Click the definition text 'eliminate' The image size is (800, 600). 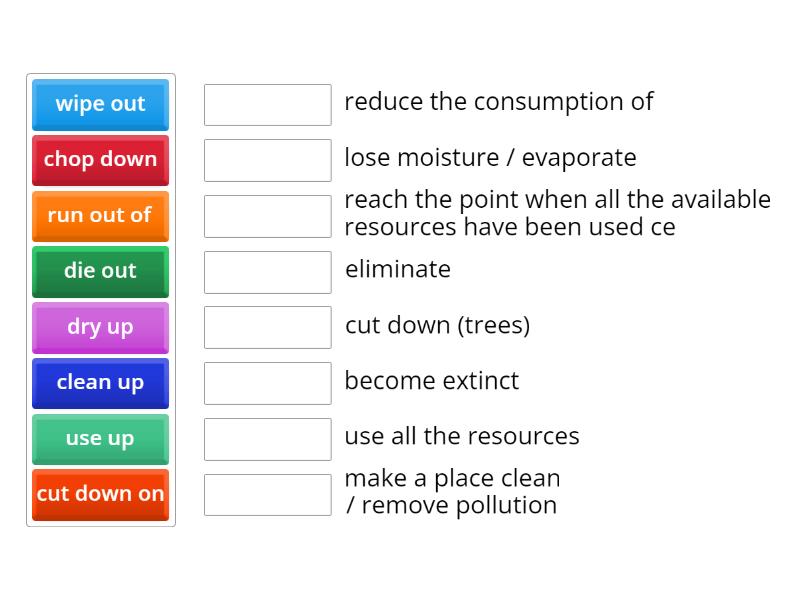coord(398,269)
